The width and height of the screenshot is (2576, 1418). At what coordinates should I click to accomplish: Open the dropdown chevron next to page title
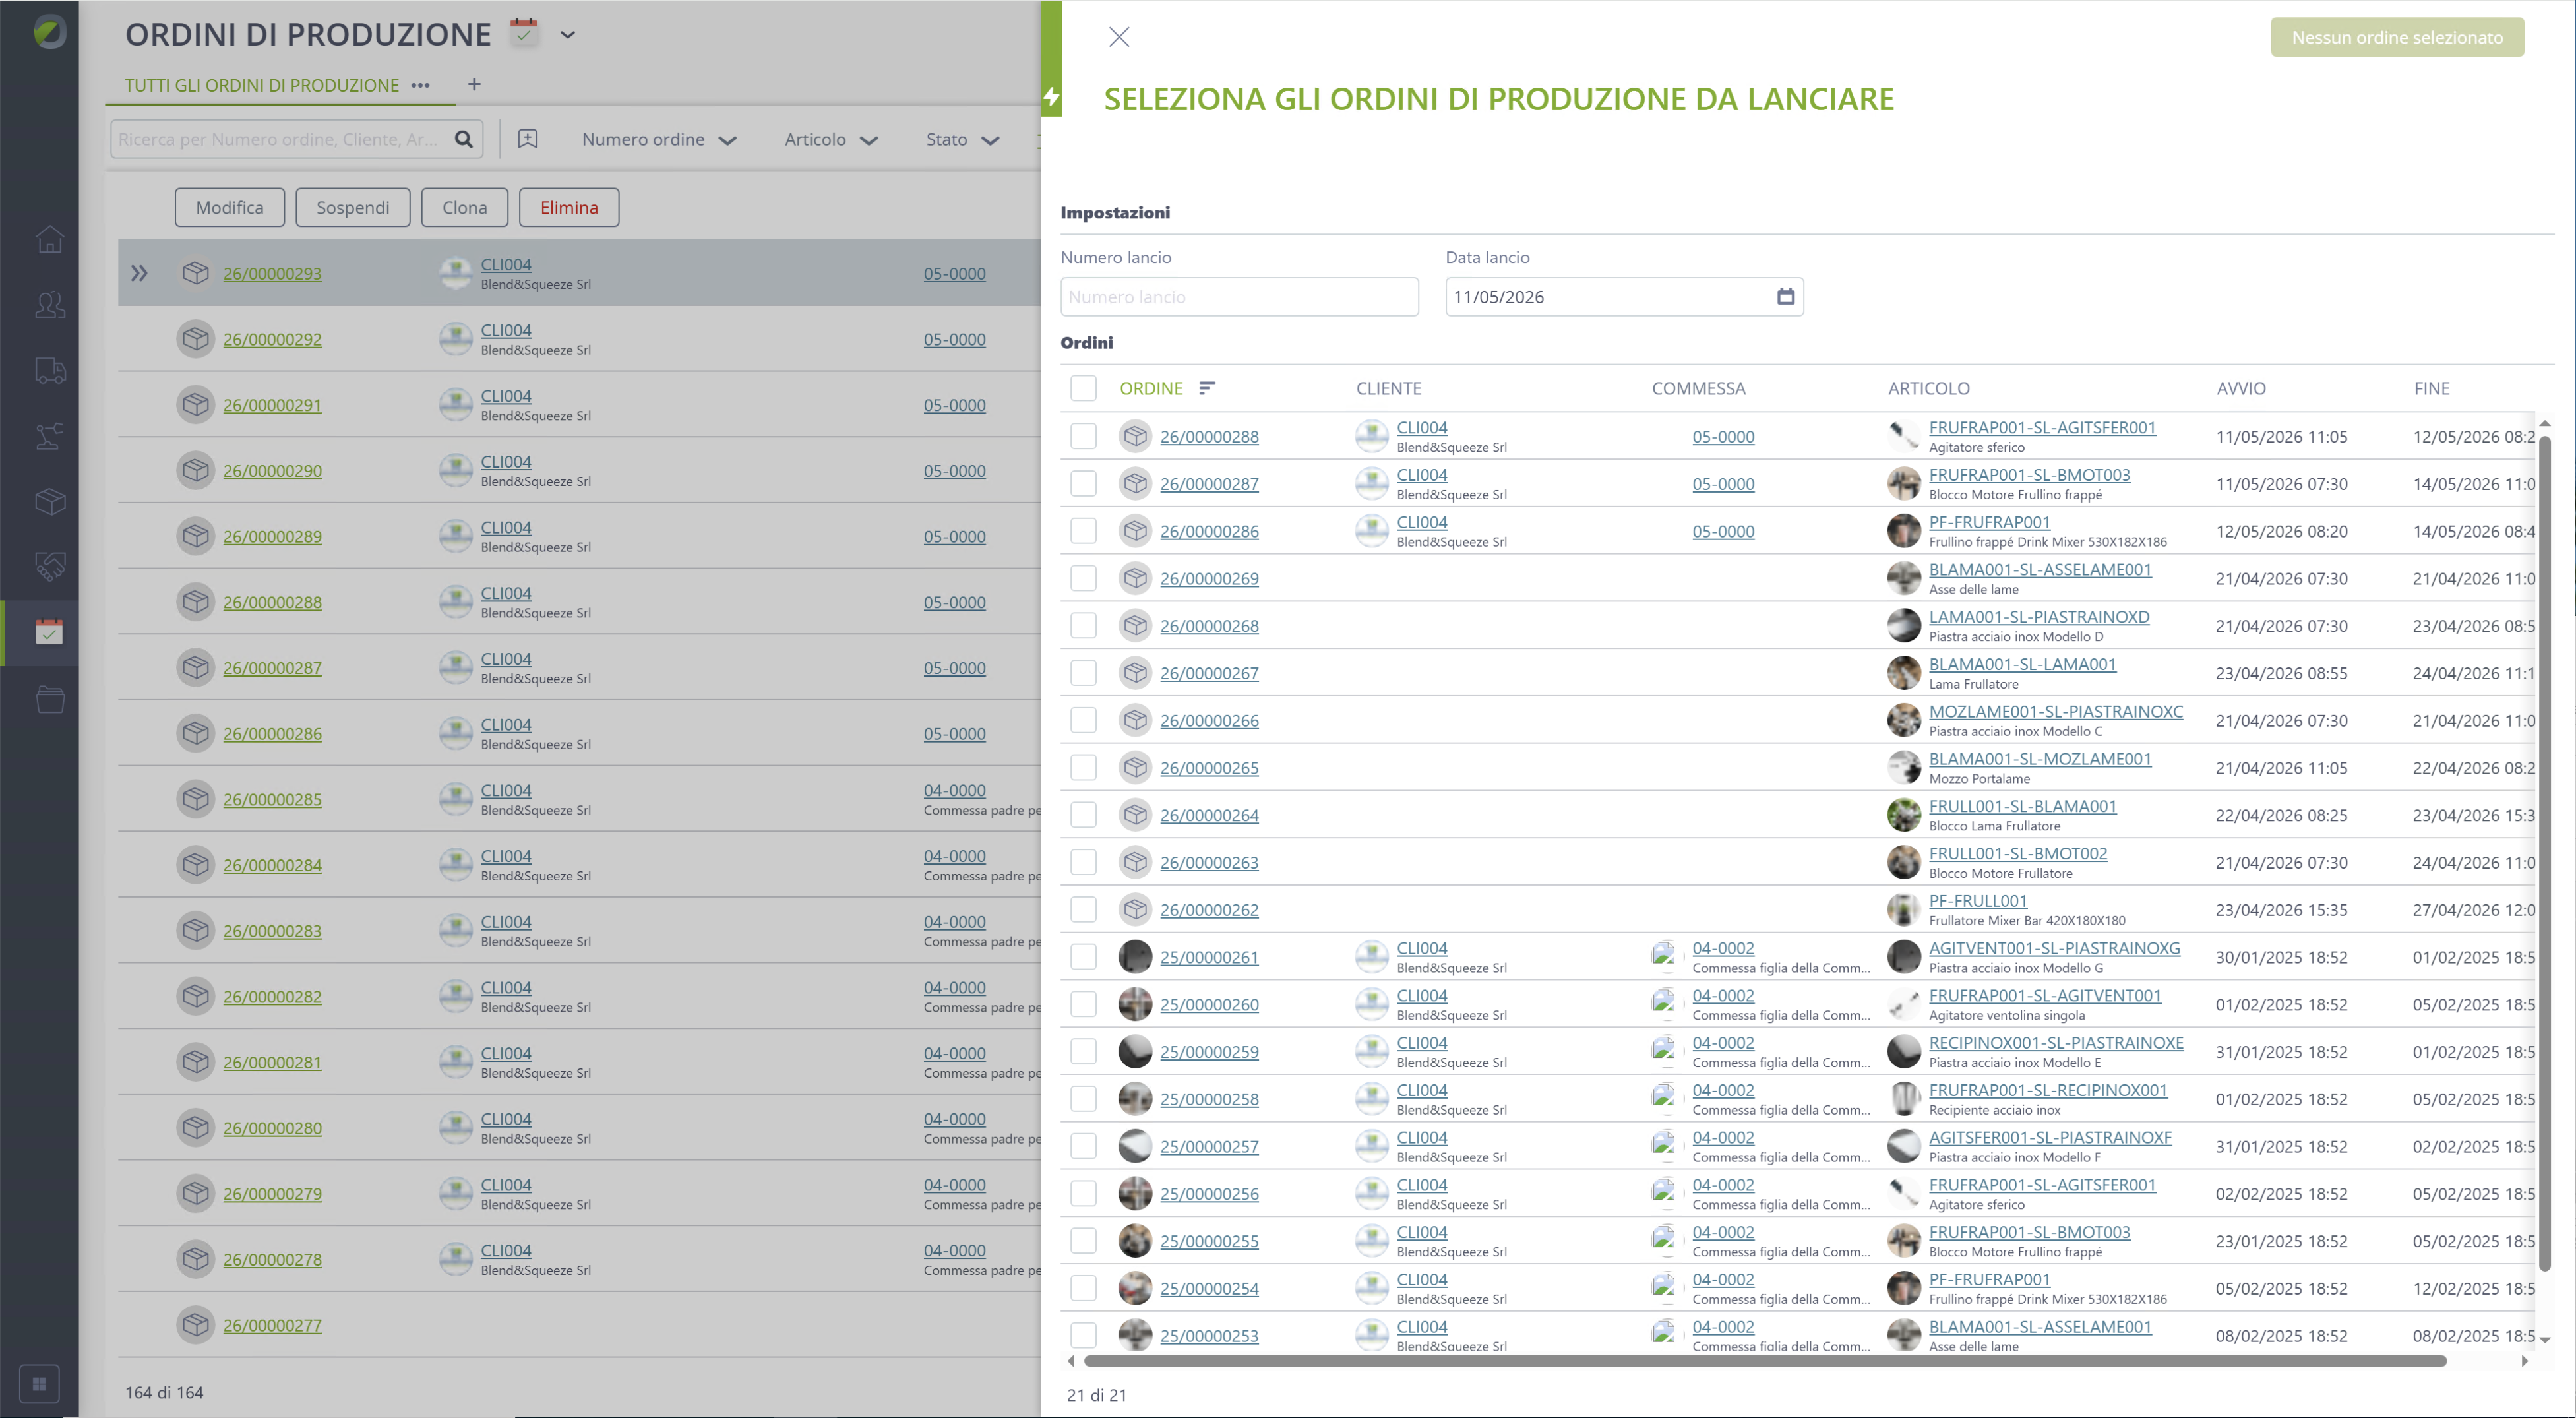[x=568, y=34]
